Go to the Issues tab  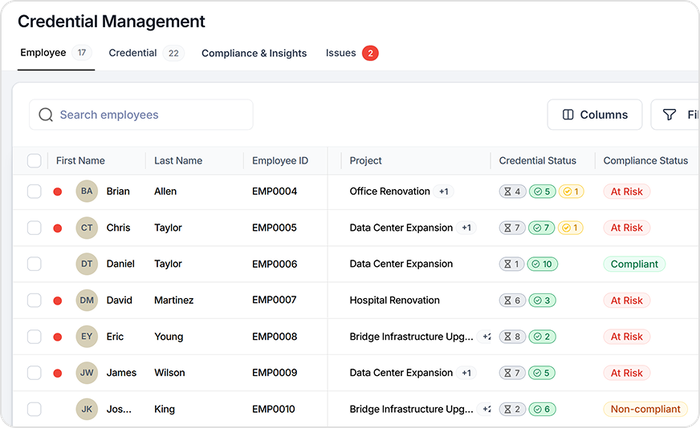[352, 53]
